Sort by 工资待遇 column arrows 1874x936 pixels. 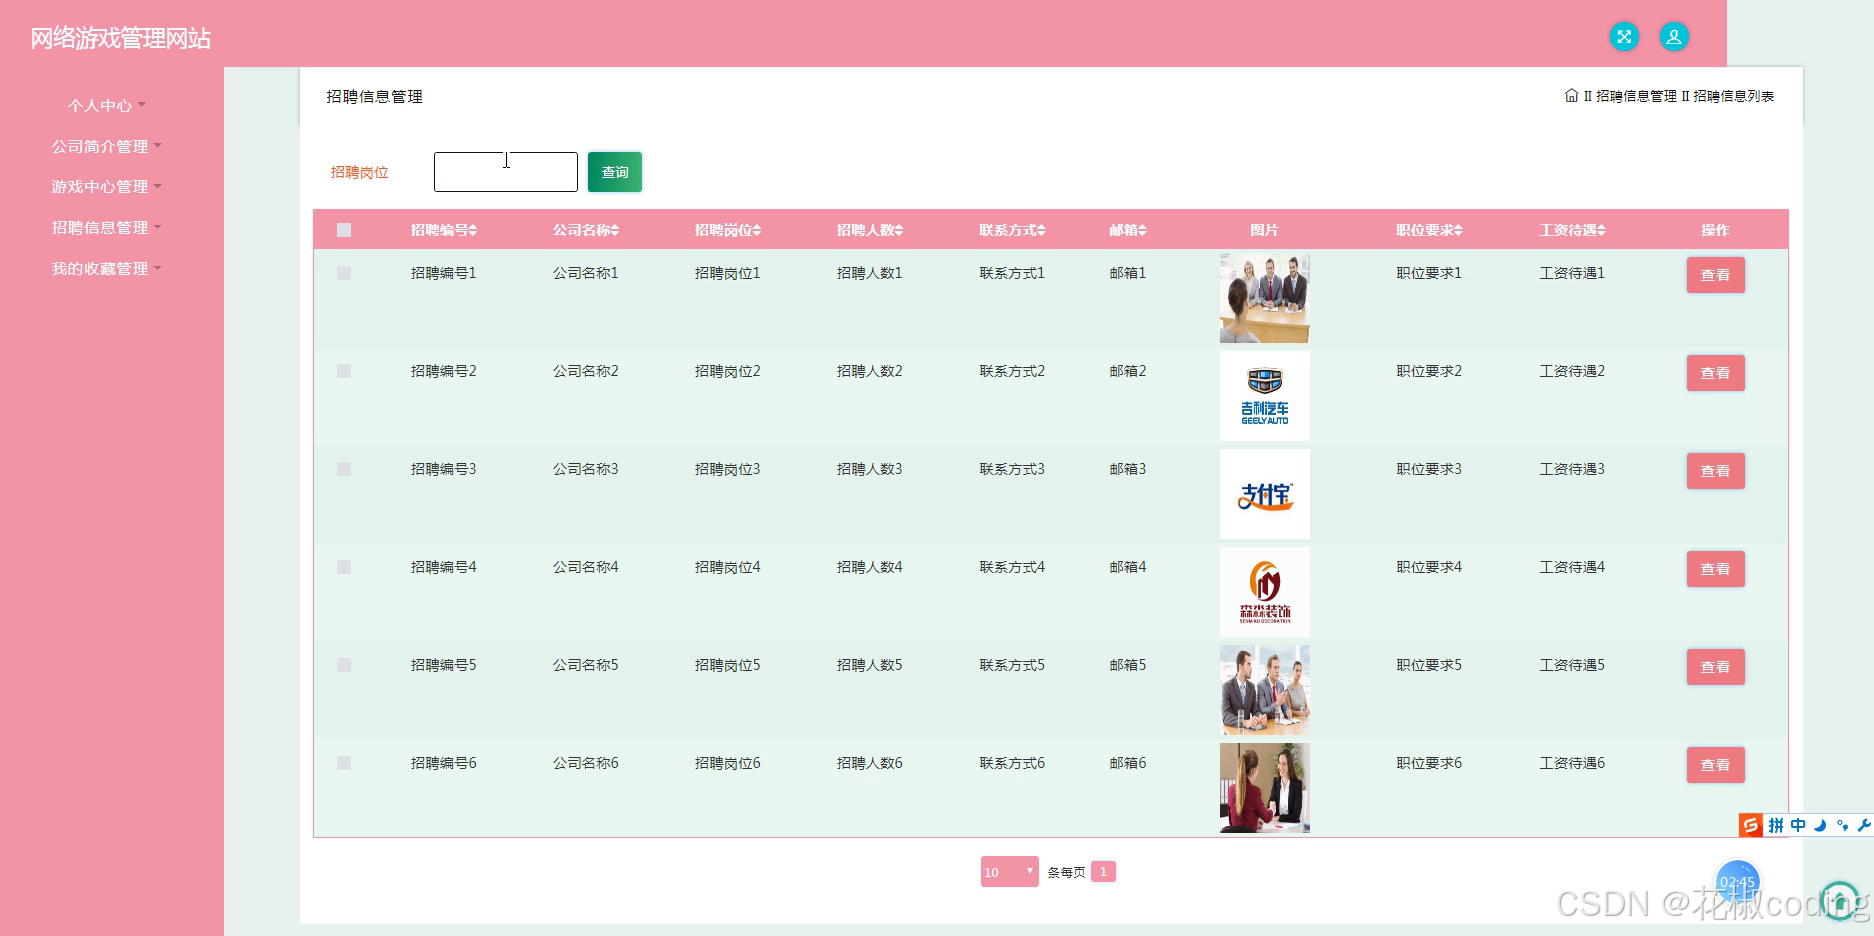pyautogui.click(x=1601, y=230)
